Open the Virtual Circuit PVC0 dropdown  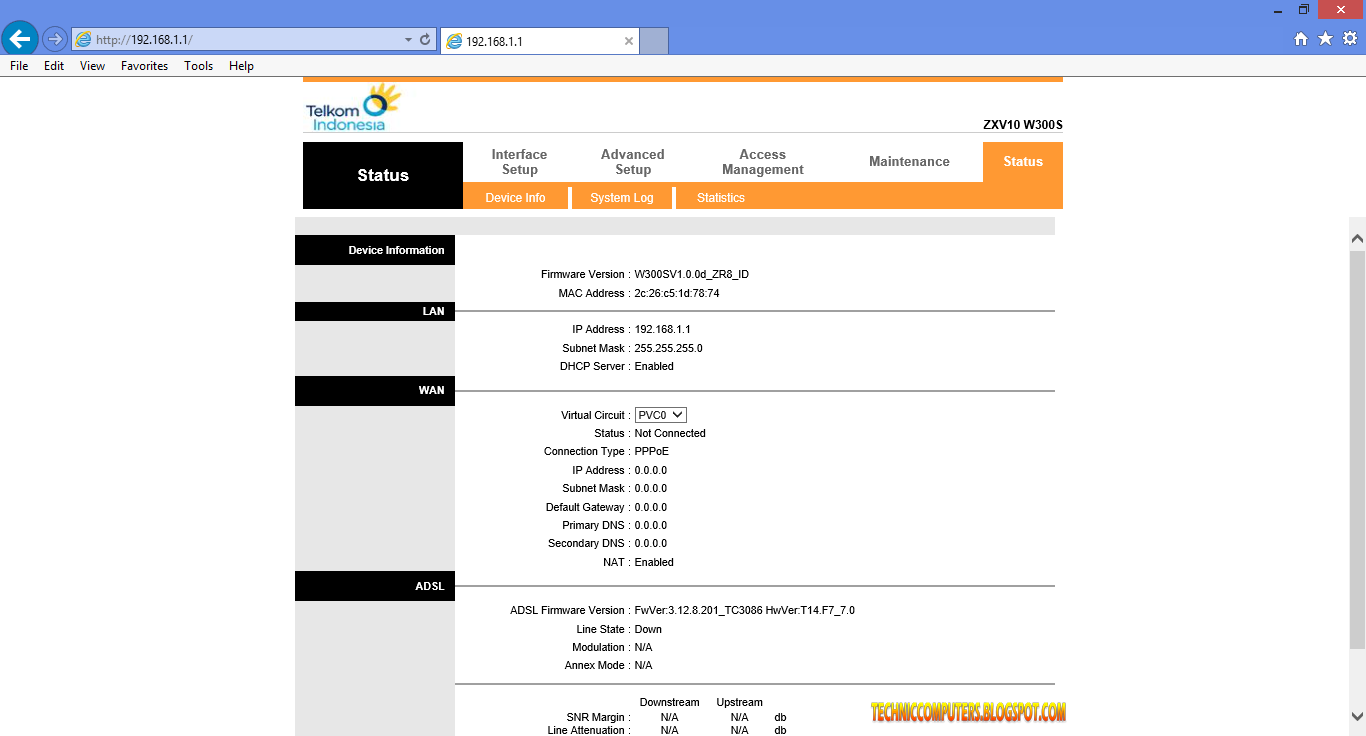tap(660, 414)
